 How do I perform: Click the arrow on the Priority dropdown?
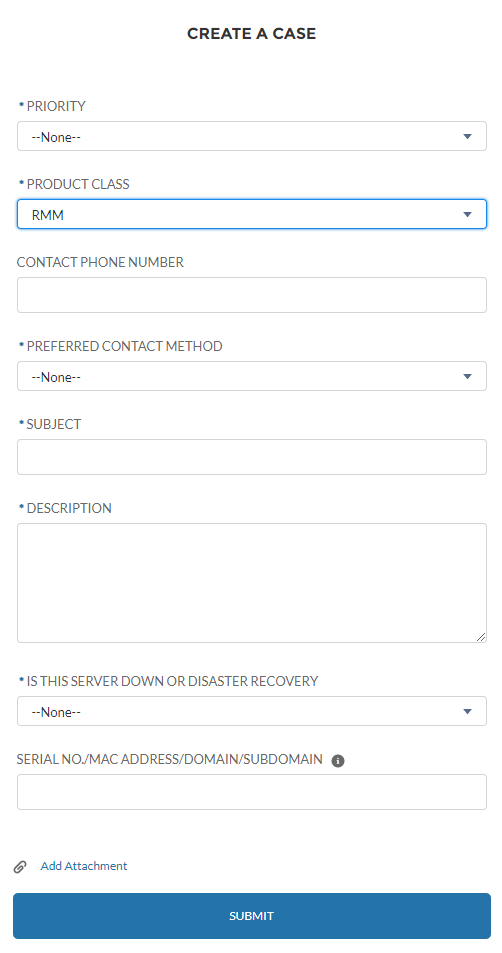(467, 137)
